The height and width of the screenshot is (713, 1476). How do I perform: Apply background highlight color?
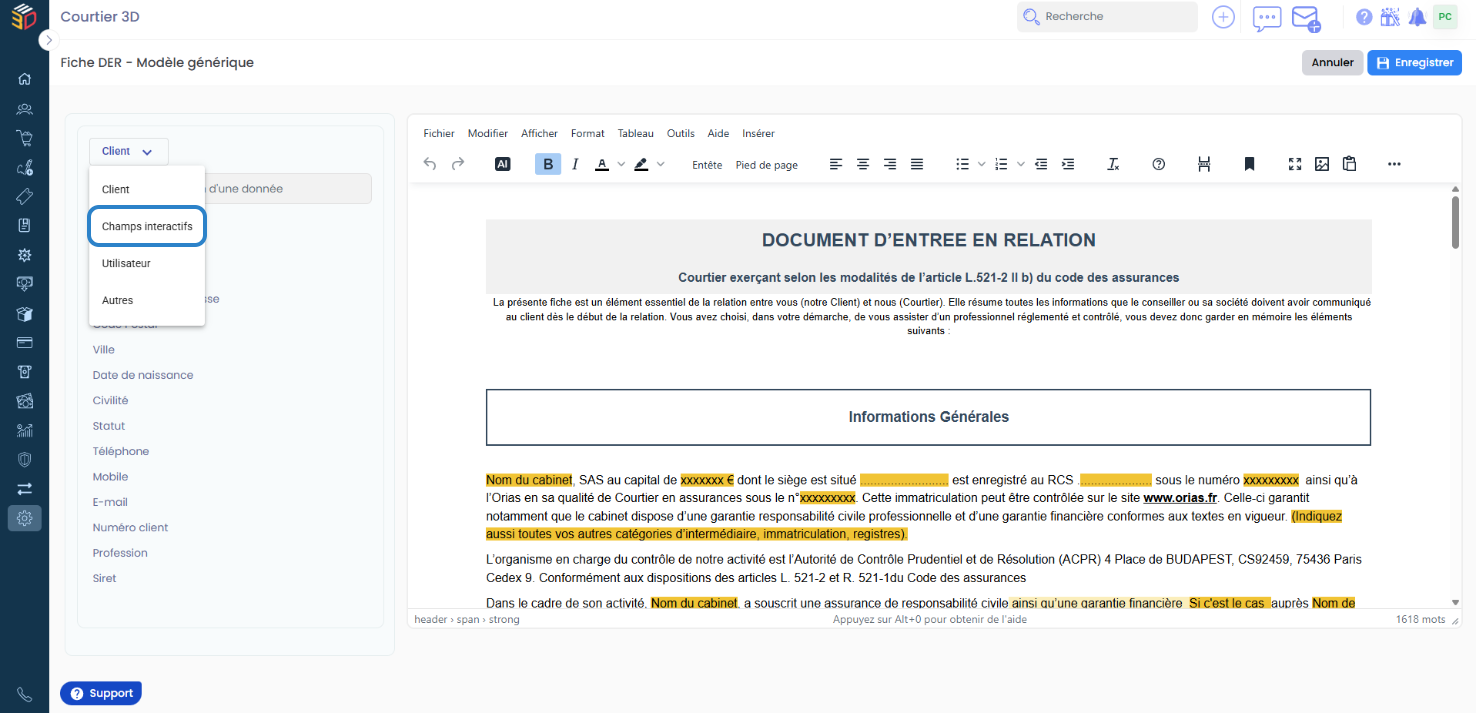(641, 164)
